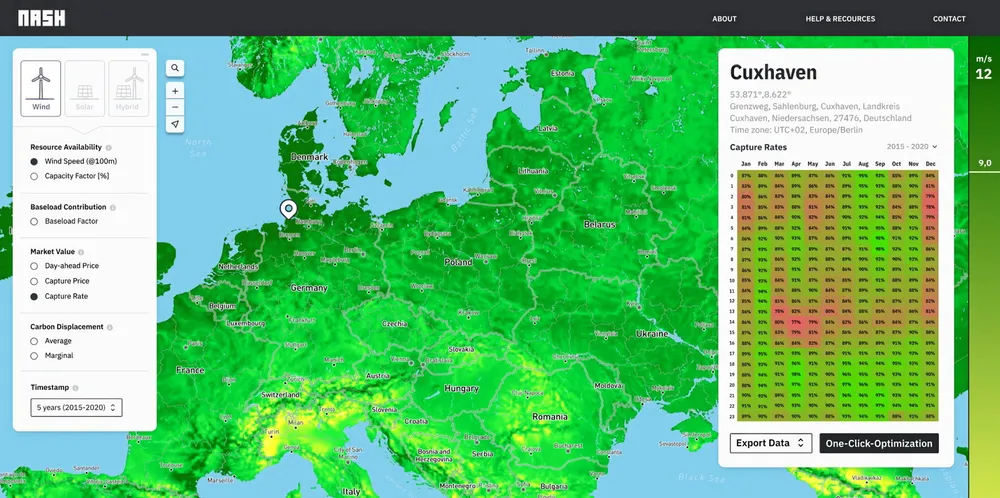Open the Export Data dropdown
The image size is (1000, 498).
[770, 443]
